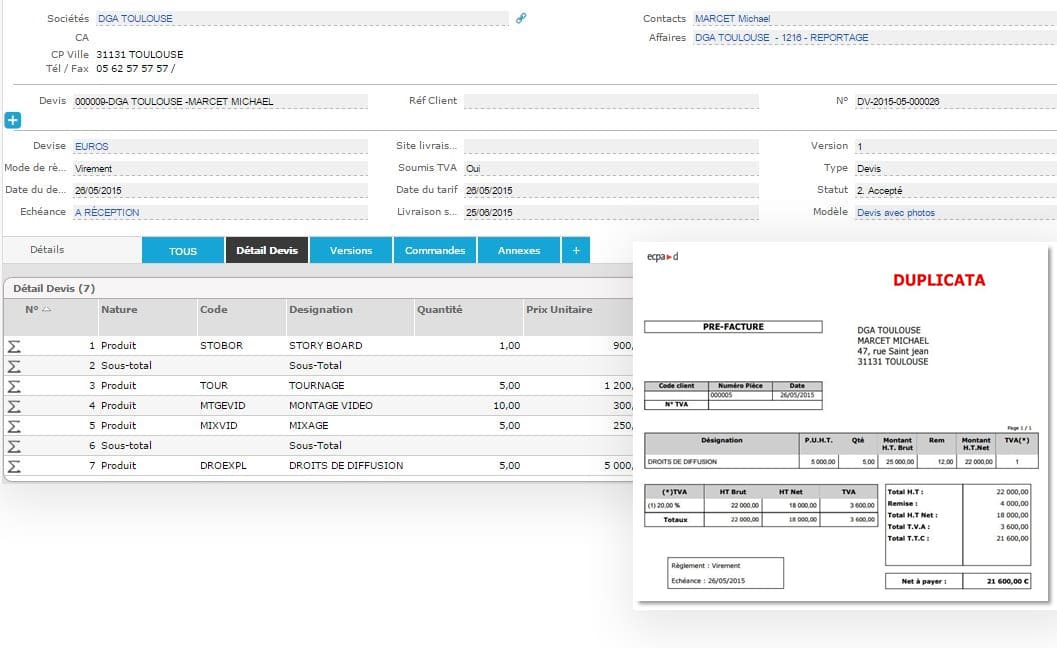Click sigma icon on MONTAGE VIDEO row

coord(14,407)
